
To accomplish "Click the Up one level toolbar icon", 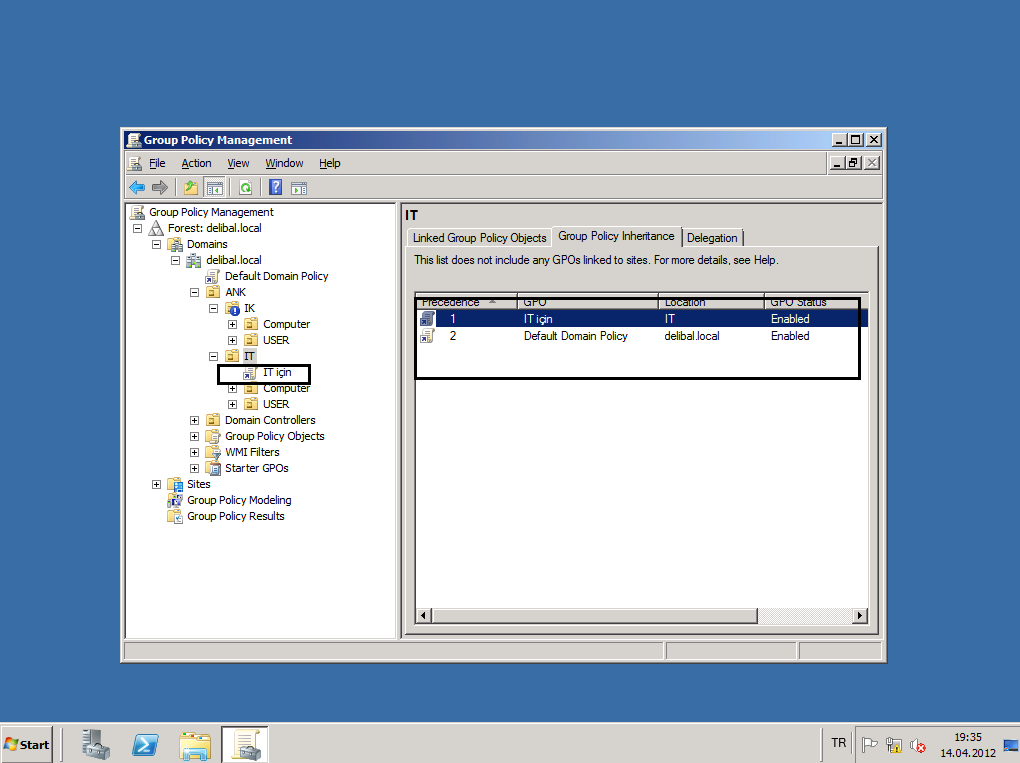I will [x=191, y=187].
